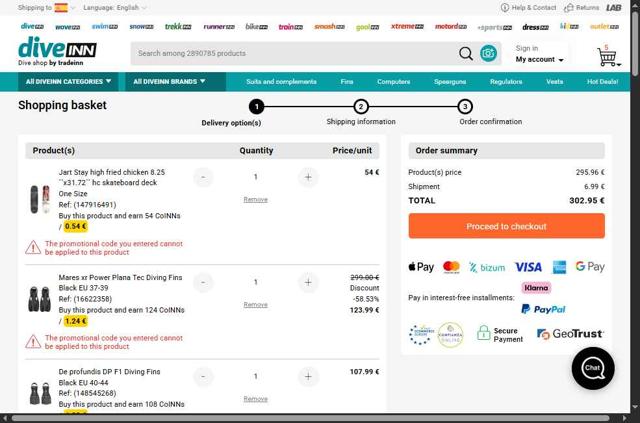Open the diveinn brand strip logo
The height and width of the screenshot is (423, 640).
[32, 26]
